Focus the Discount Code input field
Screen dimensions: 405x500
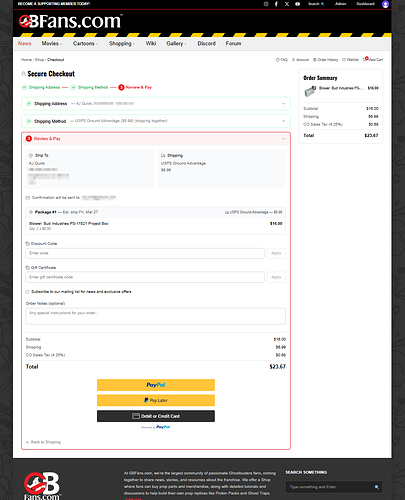(x=145, y=253)
